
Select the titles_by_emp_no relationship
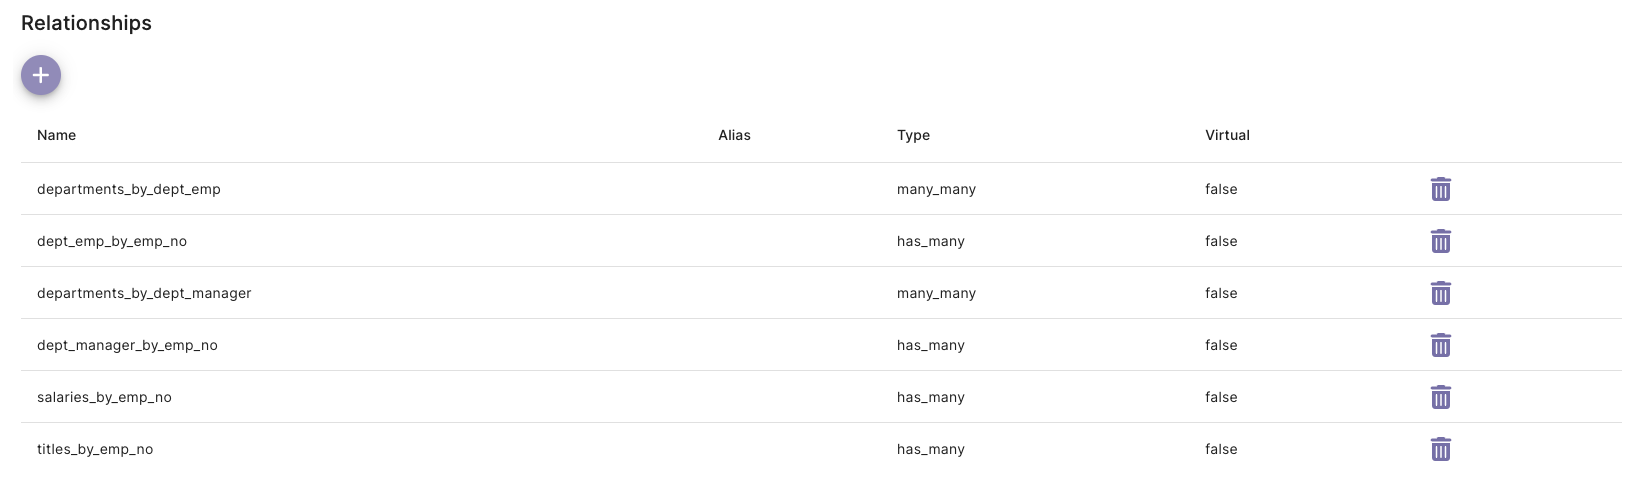coord(95,449)
